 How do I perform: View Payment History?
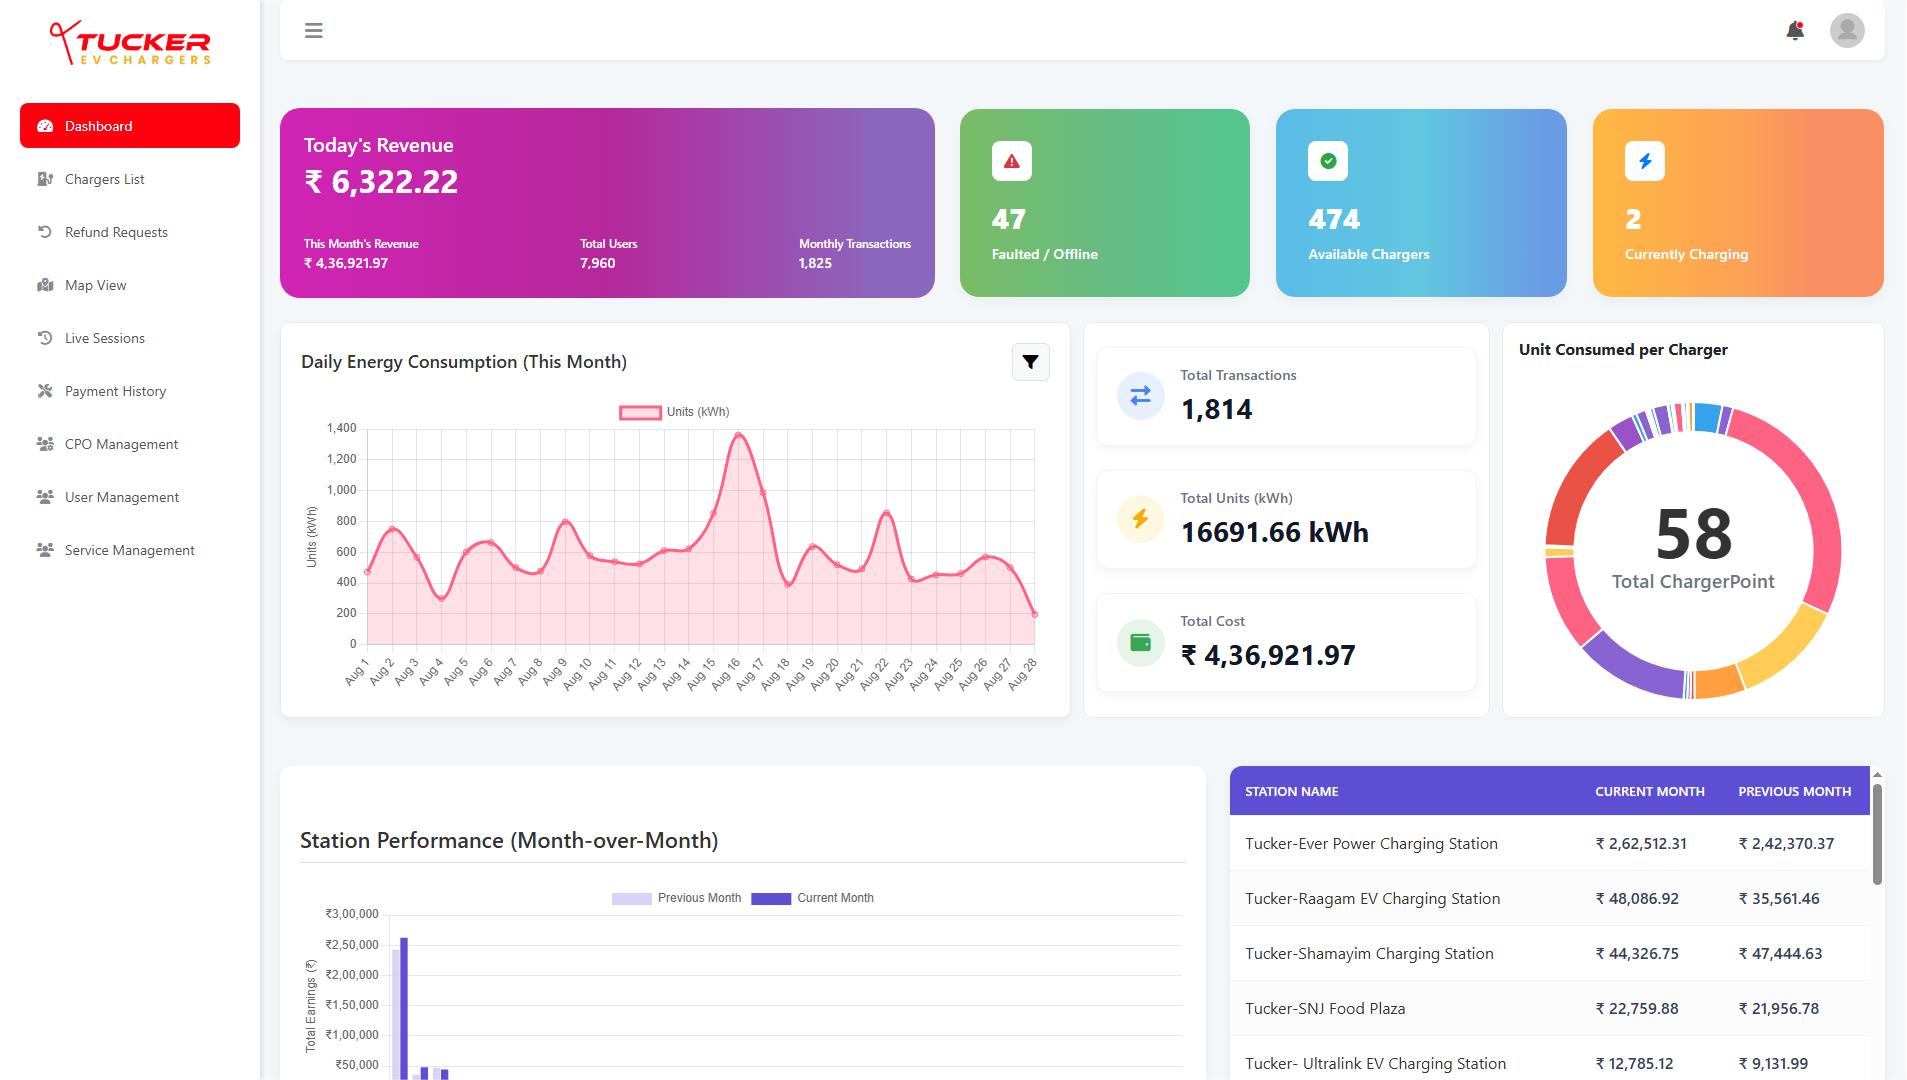(130, 391)
